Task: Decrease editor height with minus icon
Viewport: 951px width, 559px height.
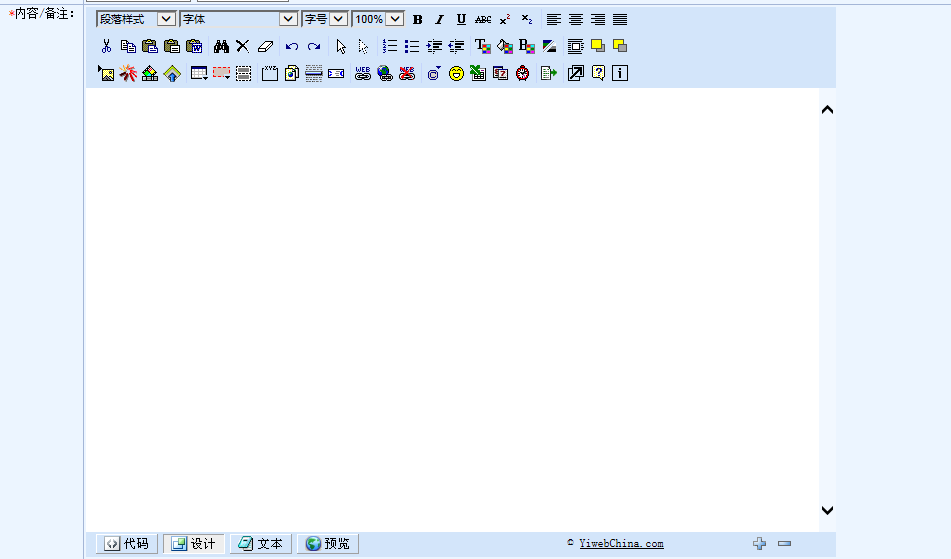Action: point(784,544)
